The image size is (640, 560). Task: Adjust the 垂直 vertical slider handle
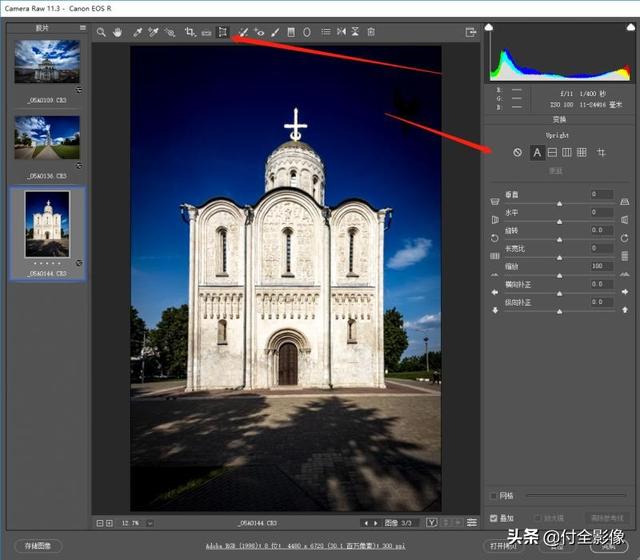pyautogui.click(x=559, y=203)
